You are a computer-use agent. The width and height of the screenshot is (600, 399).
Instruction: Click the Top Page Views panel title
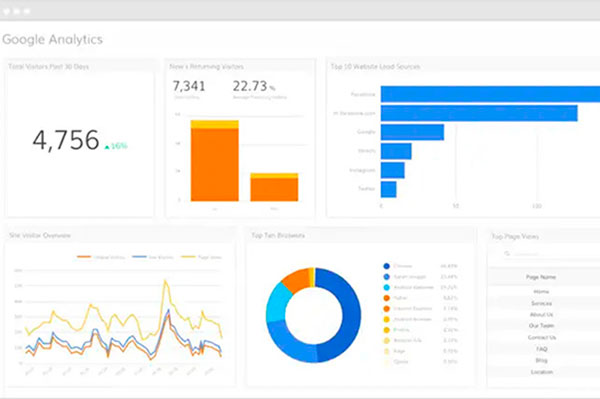coord(515,236)
